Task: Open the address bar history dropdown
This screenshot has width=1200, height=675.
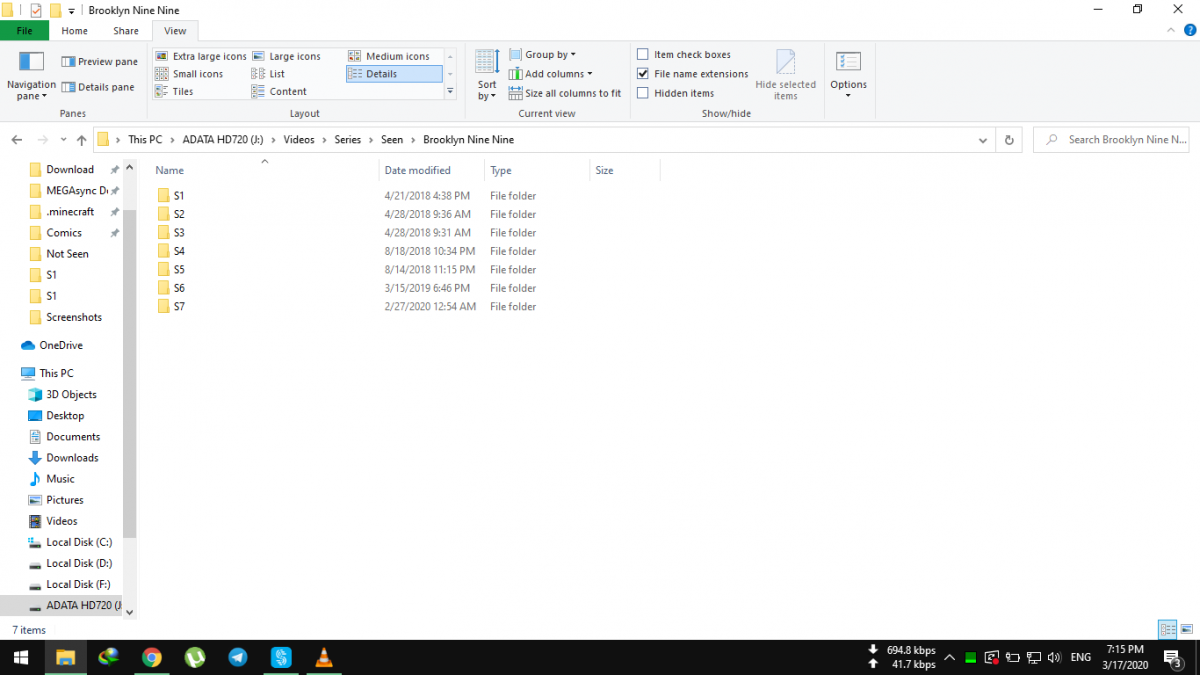Action: (x=982, y=140)
